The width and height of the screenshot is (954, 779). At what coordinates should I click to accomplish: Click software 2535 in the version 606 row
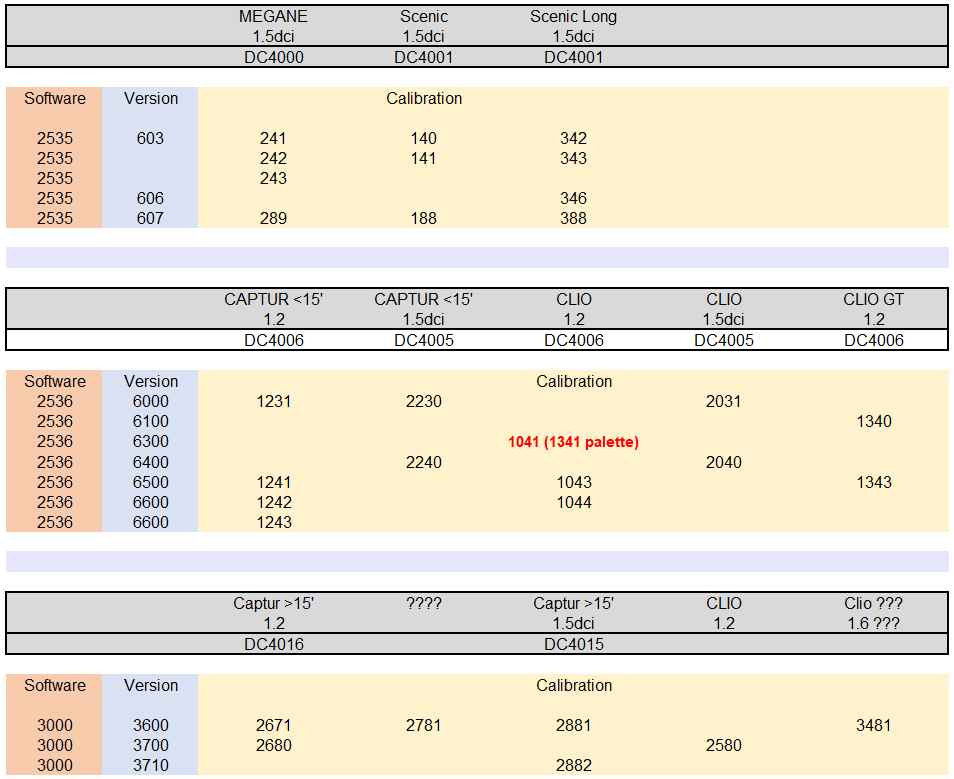click(x=55, y=198)
